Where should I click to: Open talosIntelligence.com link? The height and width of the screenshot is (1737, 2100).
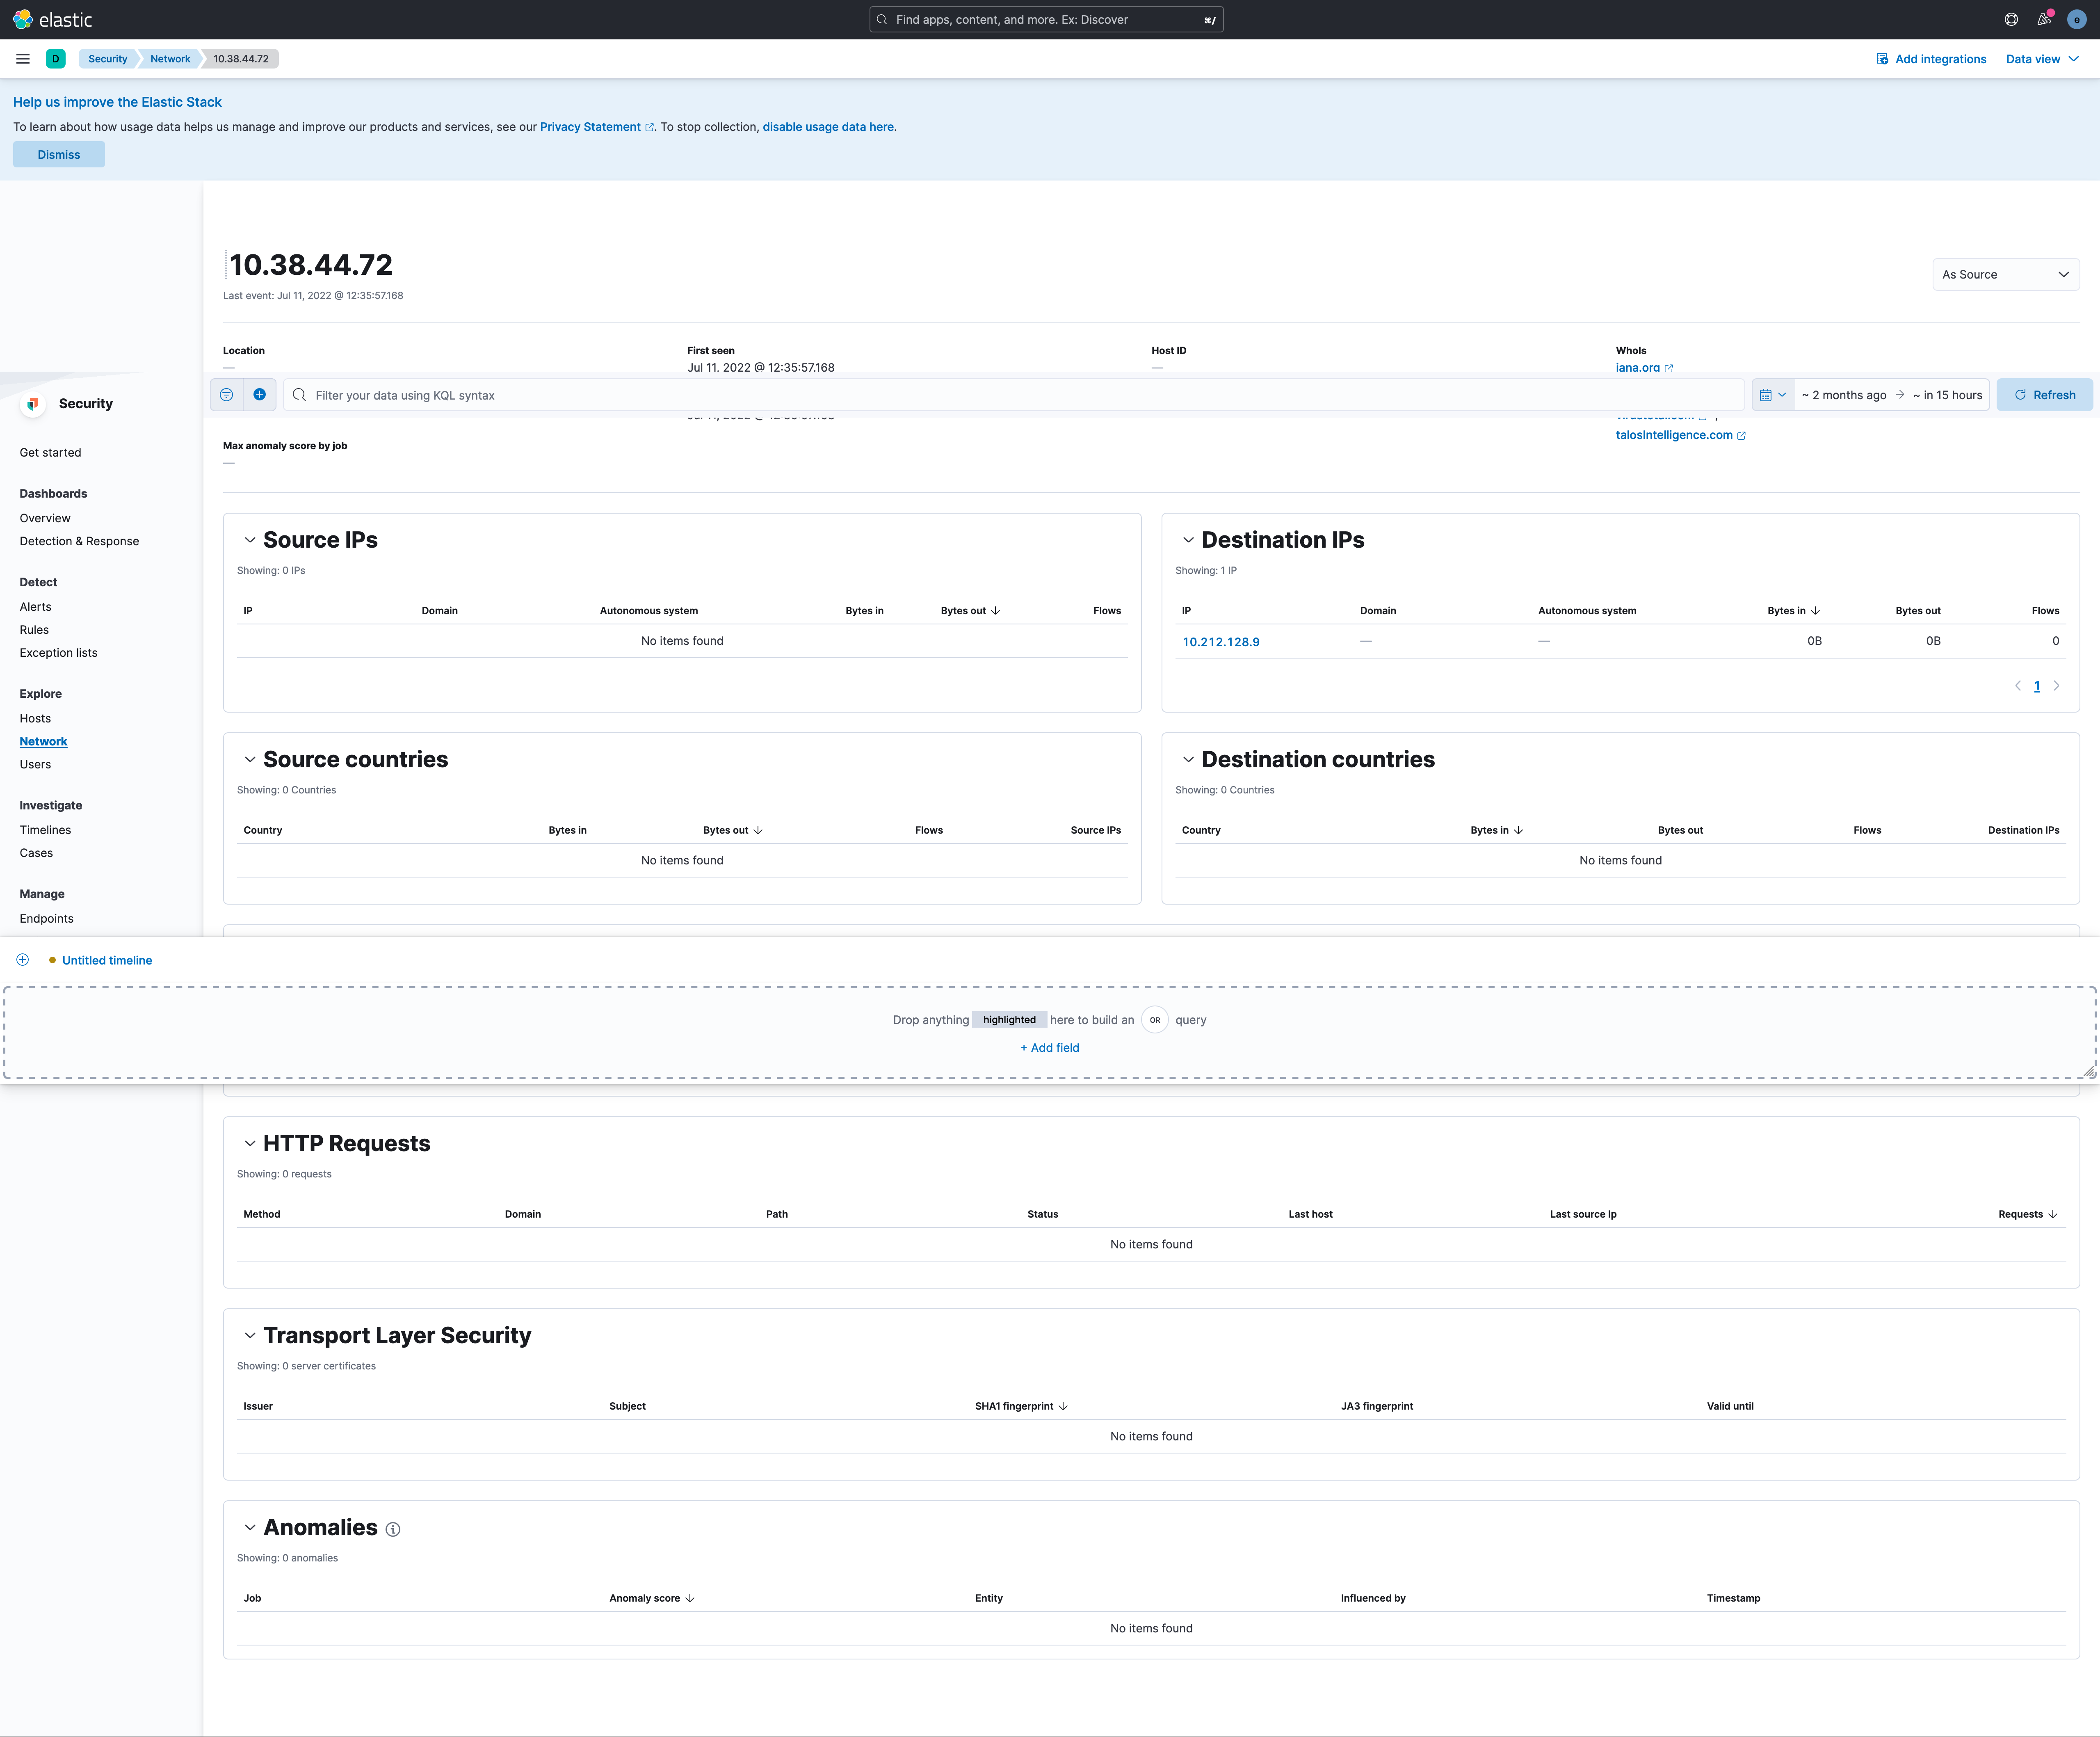point(1680,435)
